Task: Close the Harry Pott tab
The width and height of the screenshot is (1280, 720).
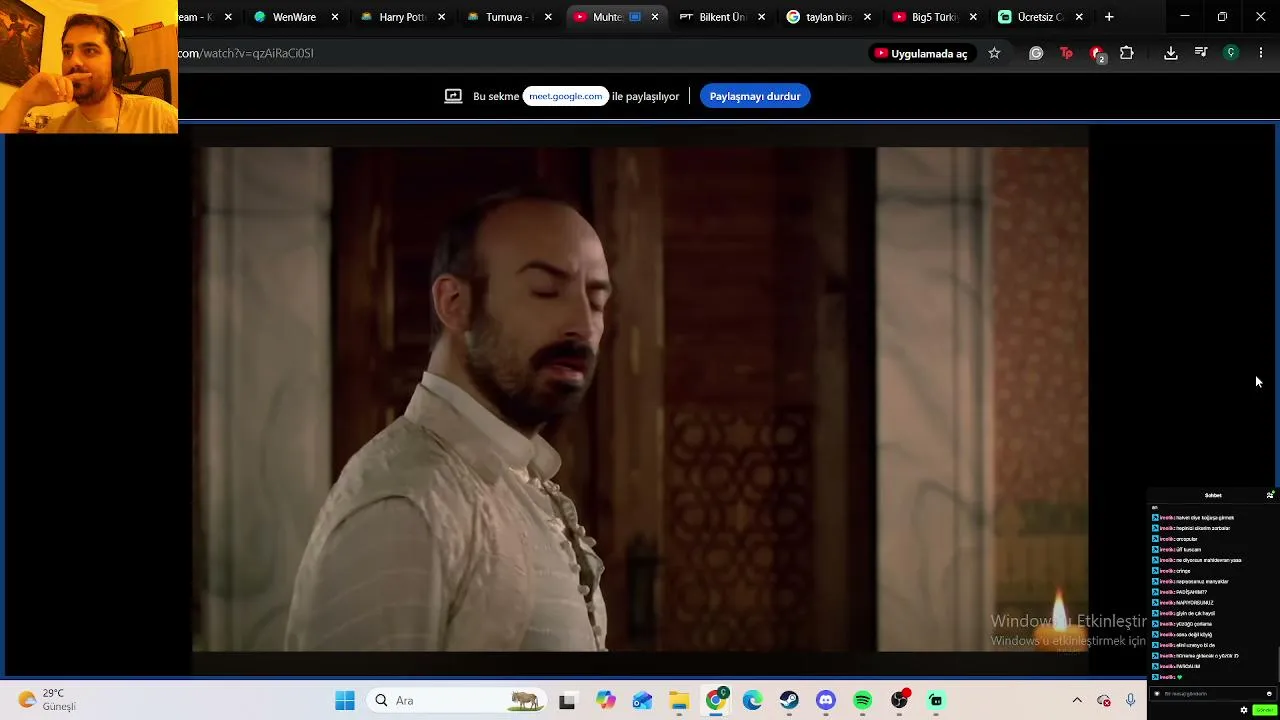Action: [x=442, y=17]
